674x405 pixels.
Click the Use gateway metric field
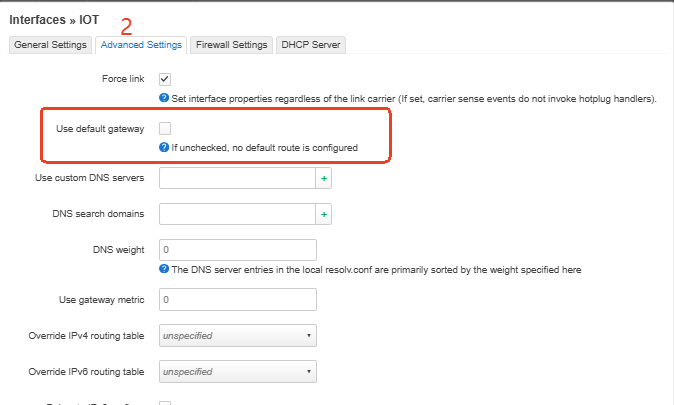pyautogui.click(x=238, y=299)
